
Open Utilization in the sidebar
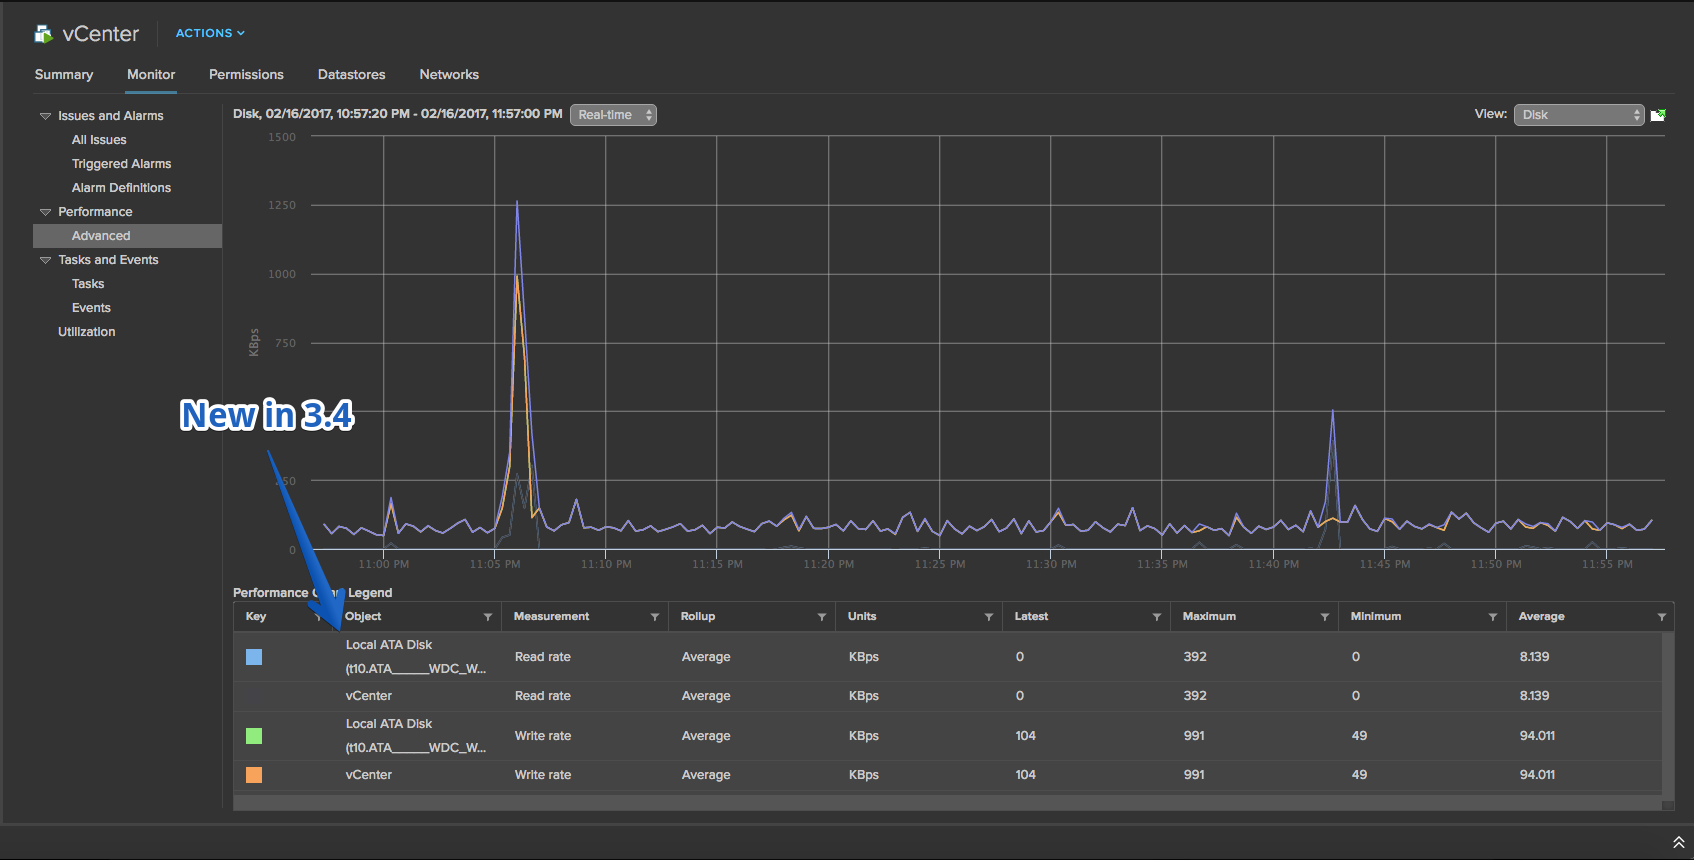click(87, 332)
